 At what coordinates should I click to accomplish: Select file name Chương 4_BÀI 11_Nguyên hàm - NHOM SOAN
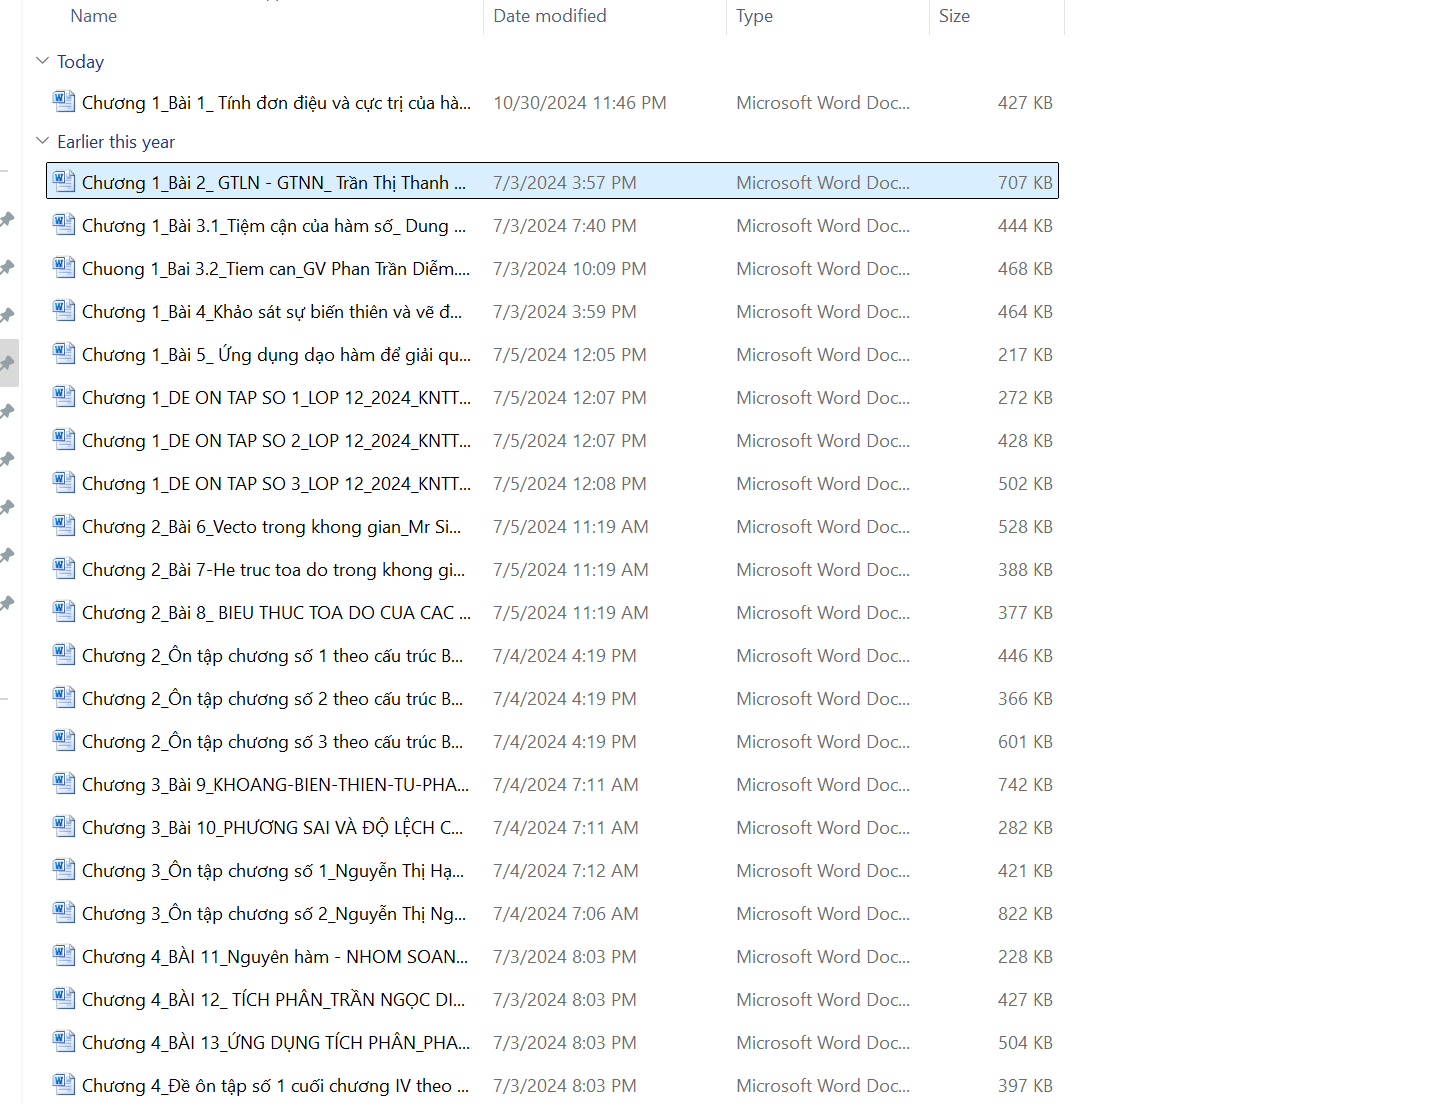pos(275,957)
